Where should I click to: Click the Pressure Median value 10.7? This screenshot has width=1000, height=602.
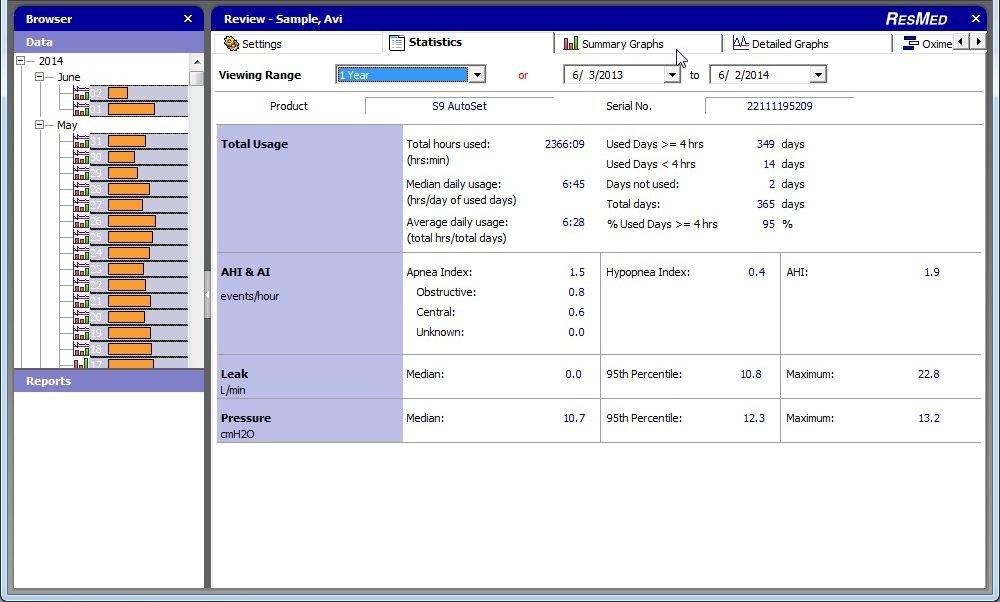point(574,418)
